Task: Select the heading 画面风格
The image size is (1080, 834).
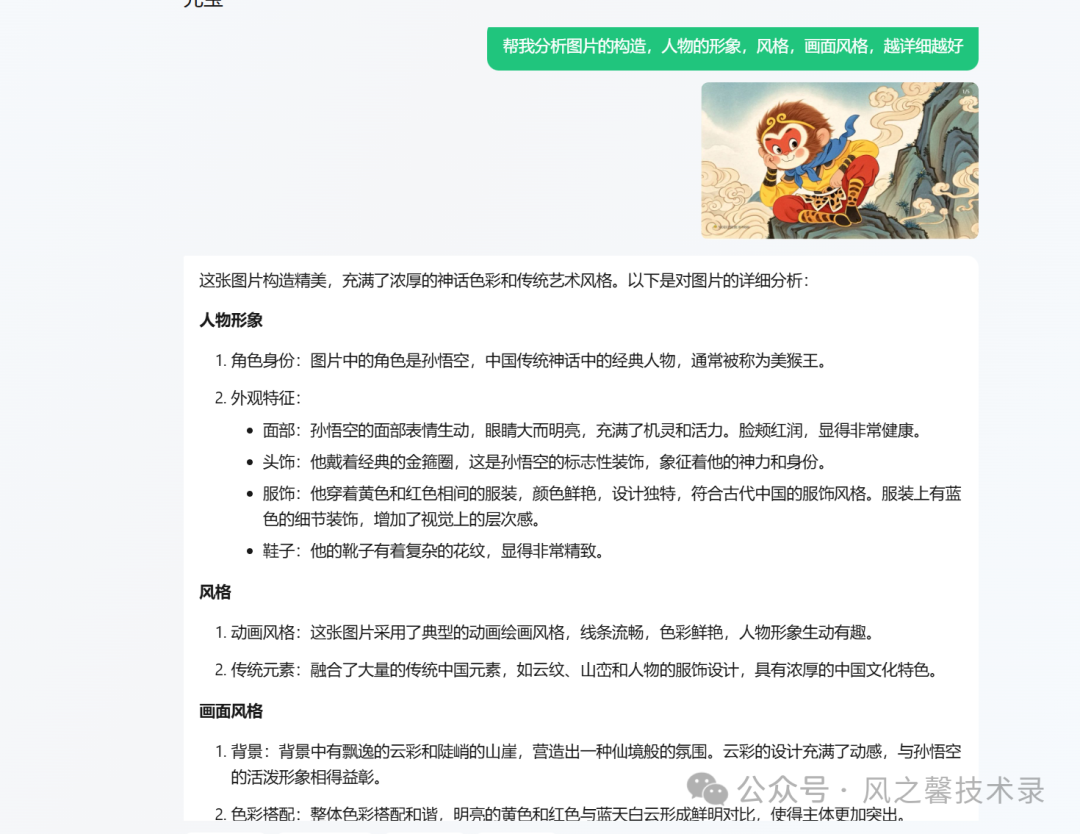Action: 231,711
